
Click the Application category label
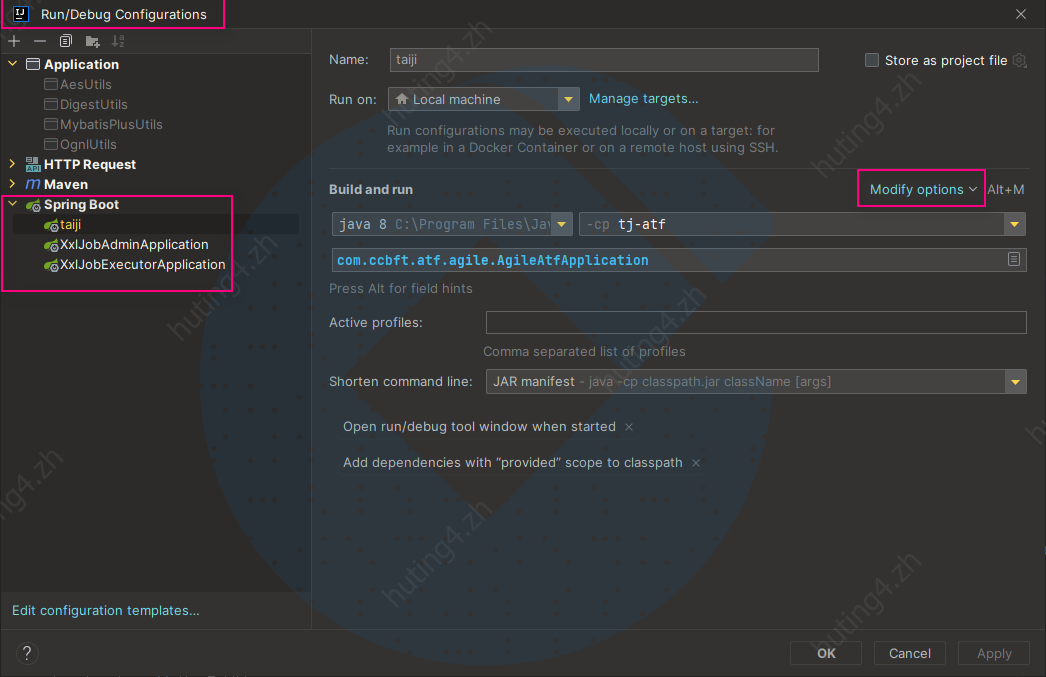pyautogui.click(x=81, y=64)
